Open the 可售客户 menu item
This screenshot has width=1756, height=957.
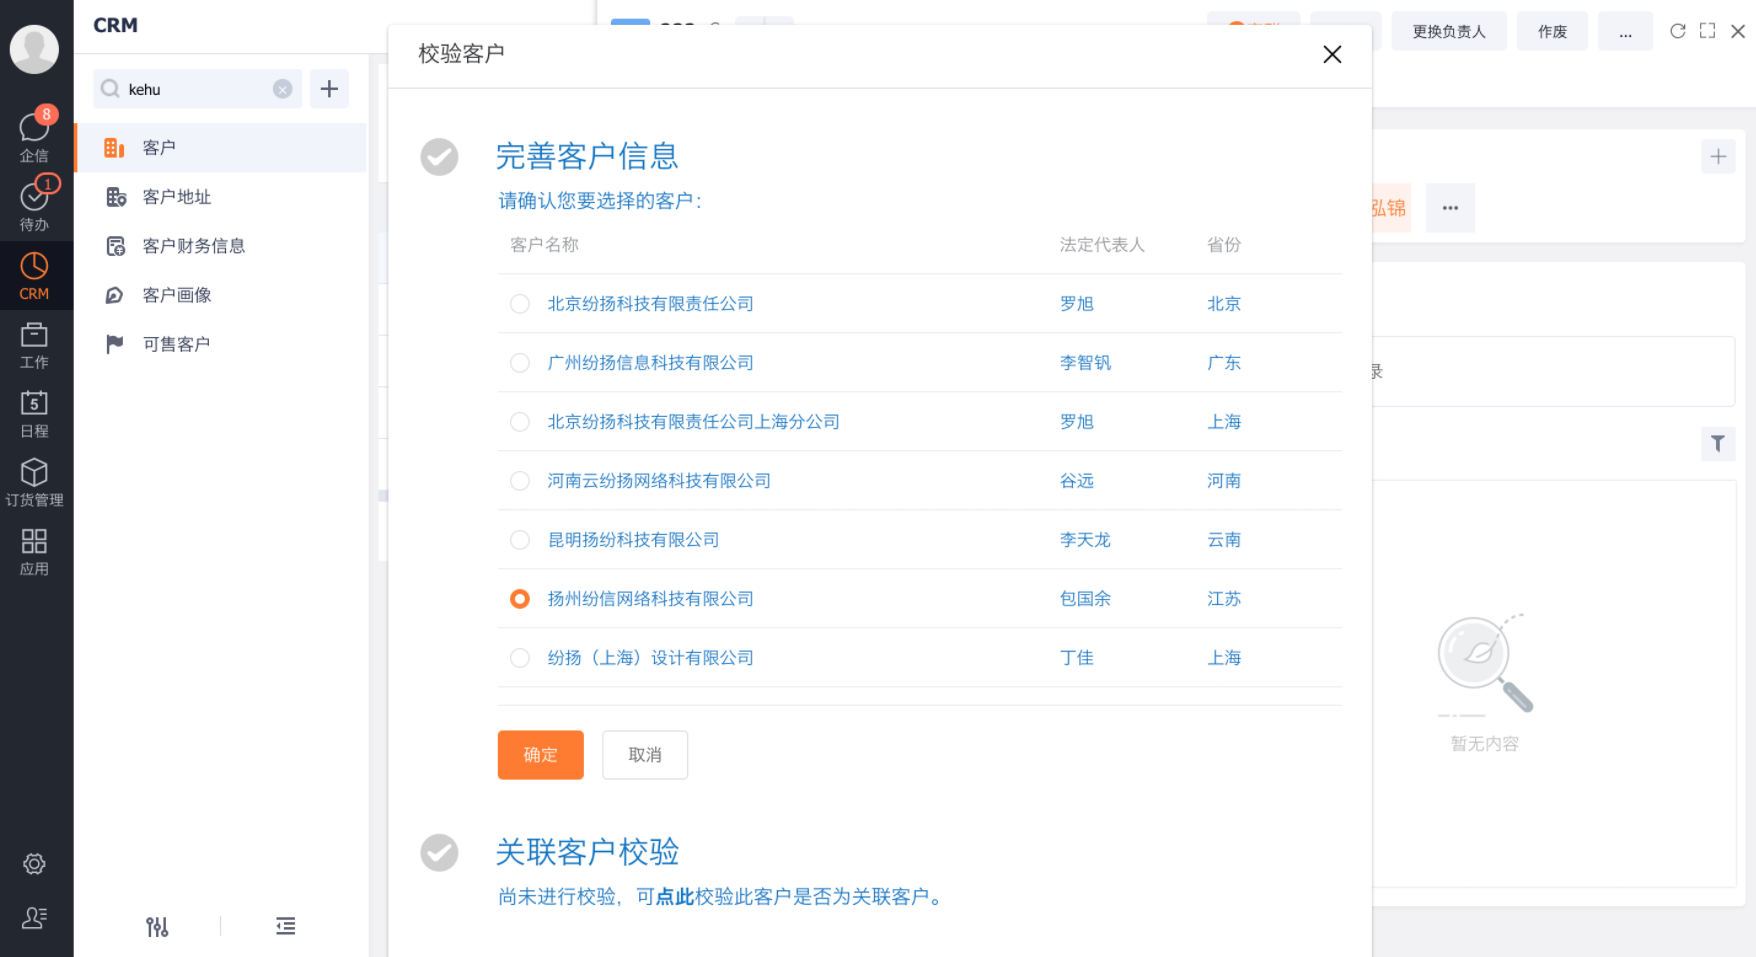(222, 344)
